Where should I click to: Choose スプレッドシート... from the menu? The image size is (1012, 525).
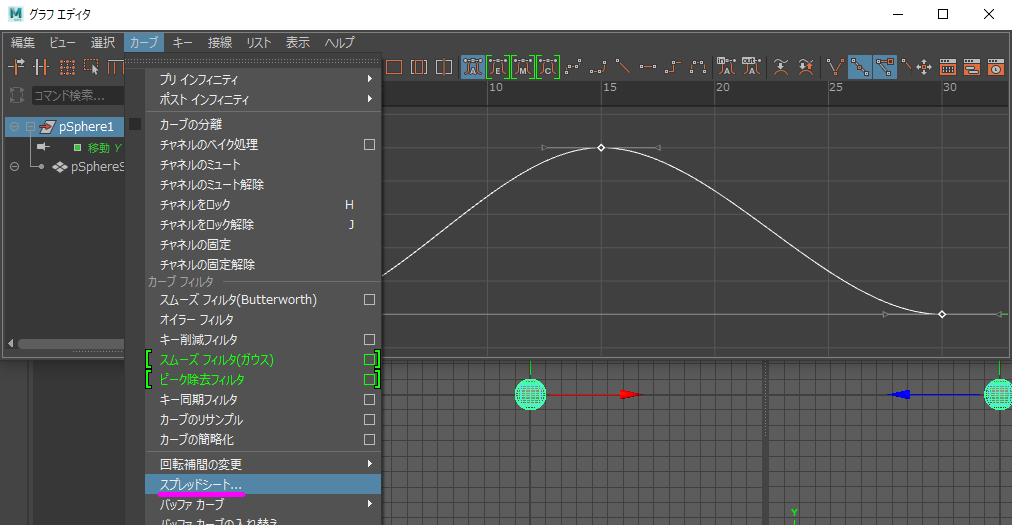tap(263, 484)
